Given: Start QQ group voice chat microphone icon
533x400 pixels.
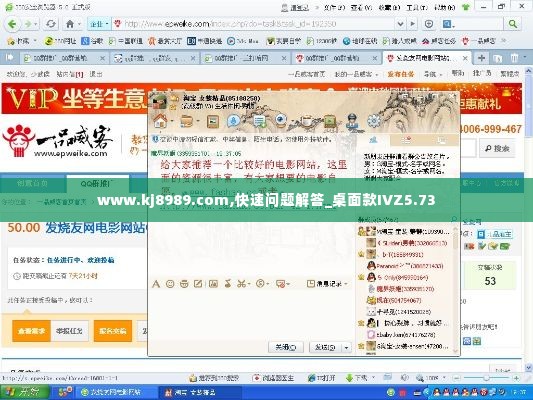Looking at the screenshot, I should coord(234,121).
